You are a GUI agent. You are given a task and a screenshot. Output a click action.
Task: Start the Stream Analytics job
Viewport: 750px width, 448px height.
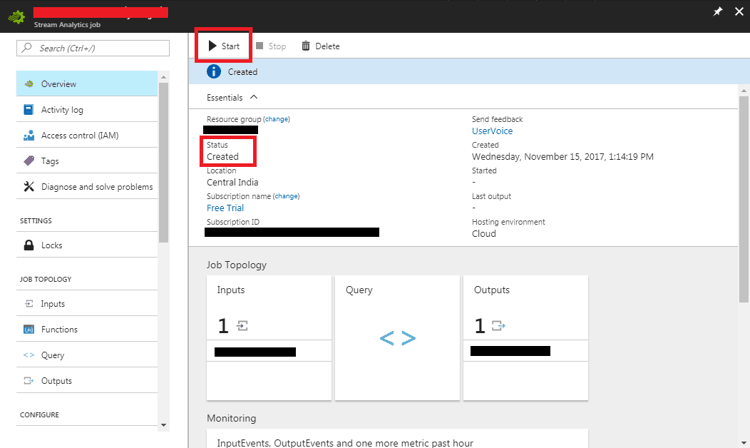pyautogui.click(x=224, y=46)
